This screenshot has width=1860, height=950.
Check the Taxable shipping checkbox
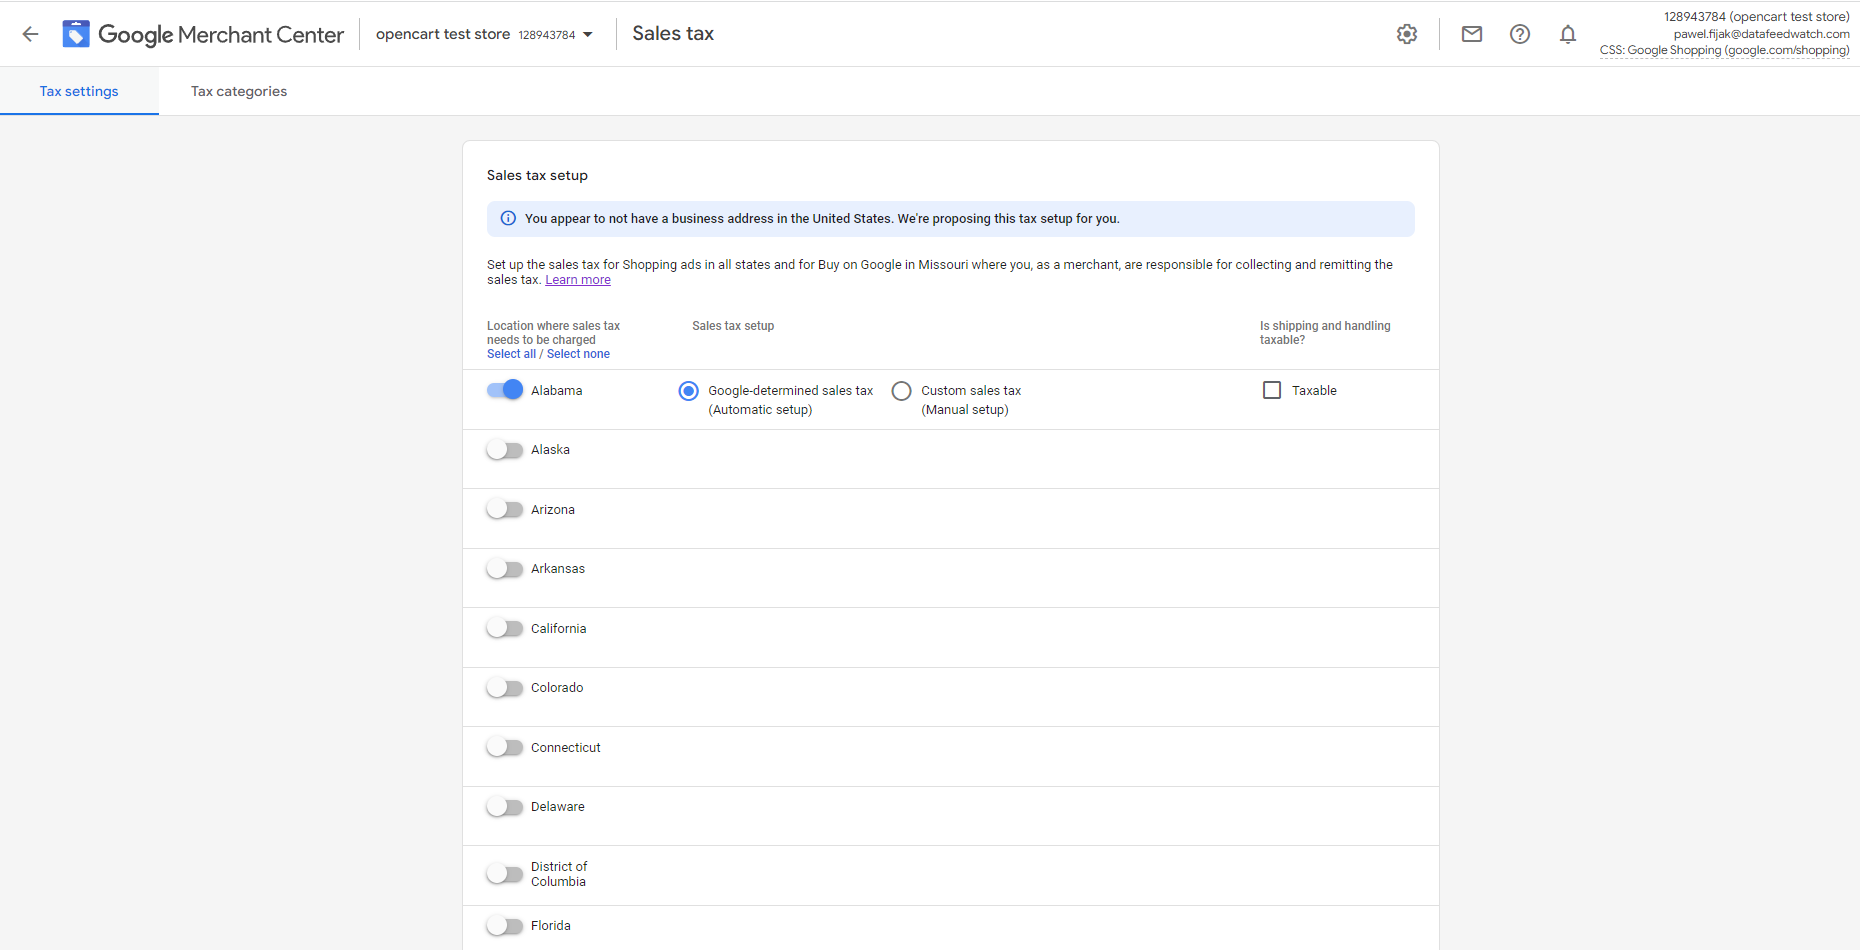[1272, 390]
